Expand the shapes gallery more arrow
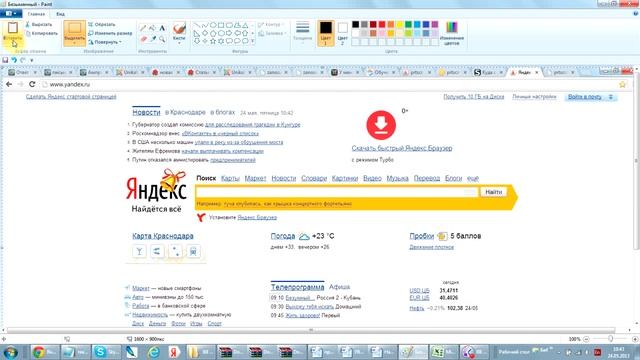Viewport: 640px width, 360px height. point(253,41)
